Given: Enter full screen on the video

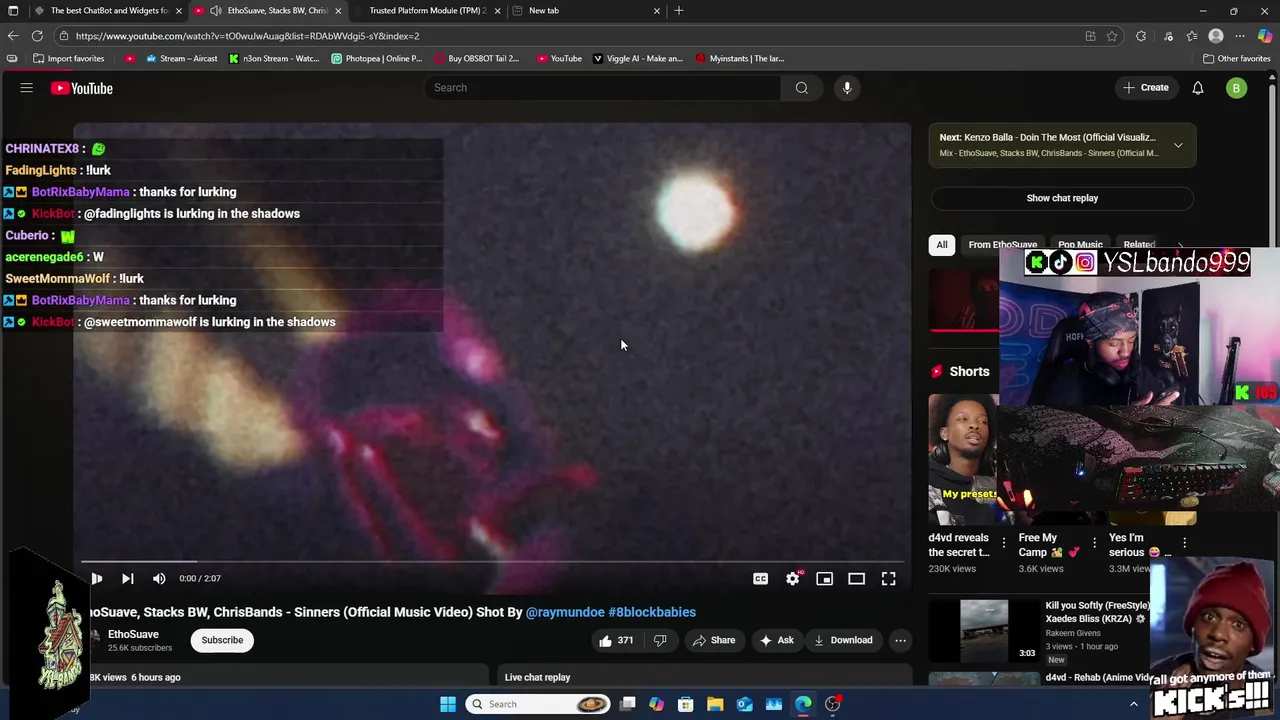Looking at the screenshot, I should point(888,578).
